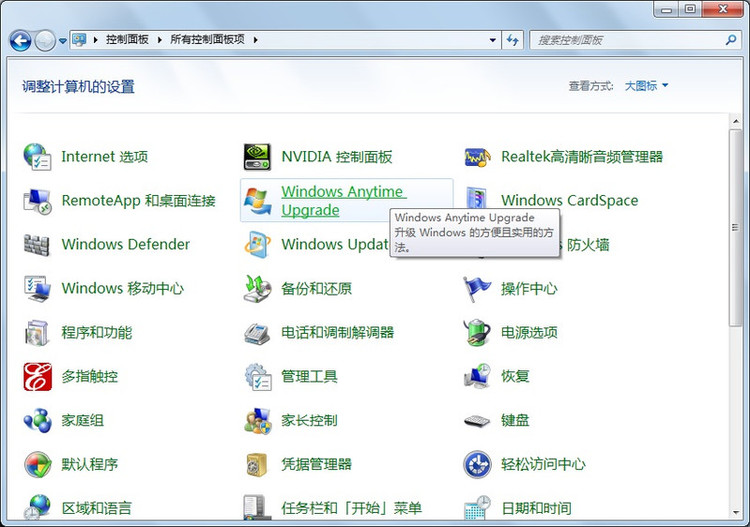Image resolution: width=750 pixels, height=527 pixels.
Task: Open the 大图标 view mode dropdown
Action: [646, 86]
